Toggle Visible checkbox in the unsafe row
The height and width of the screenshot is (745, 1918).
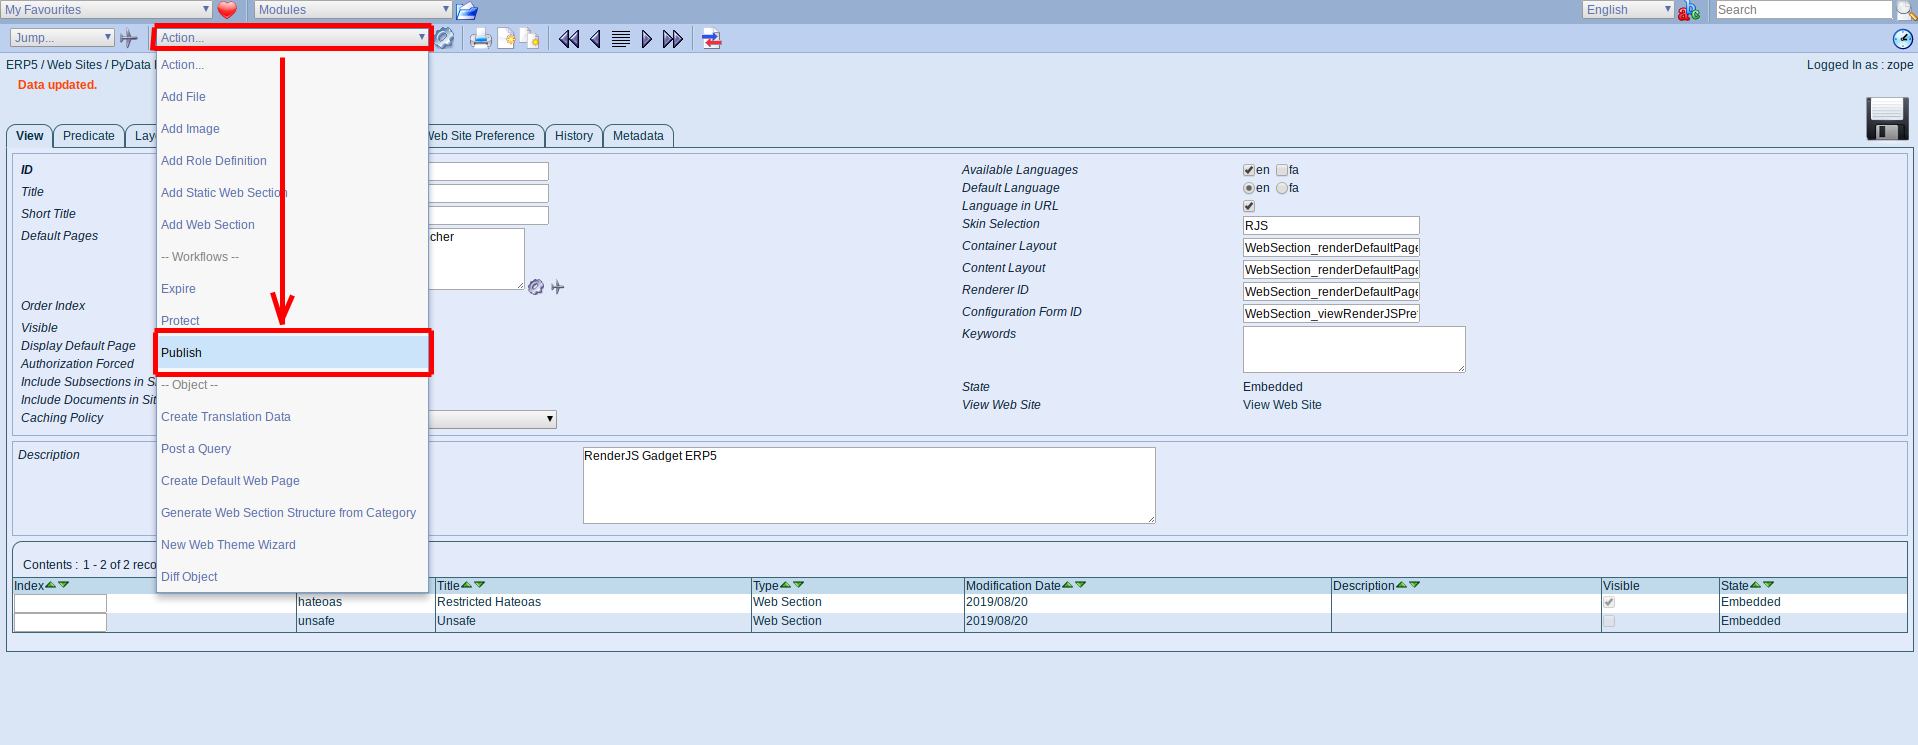point(1609,621)
